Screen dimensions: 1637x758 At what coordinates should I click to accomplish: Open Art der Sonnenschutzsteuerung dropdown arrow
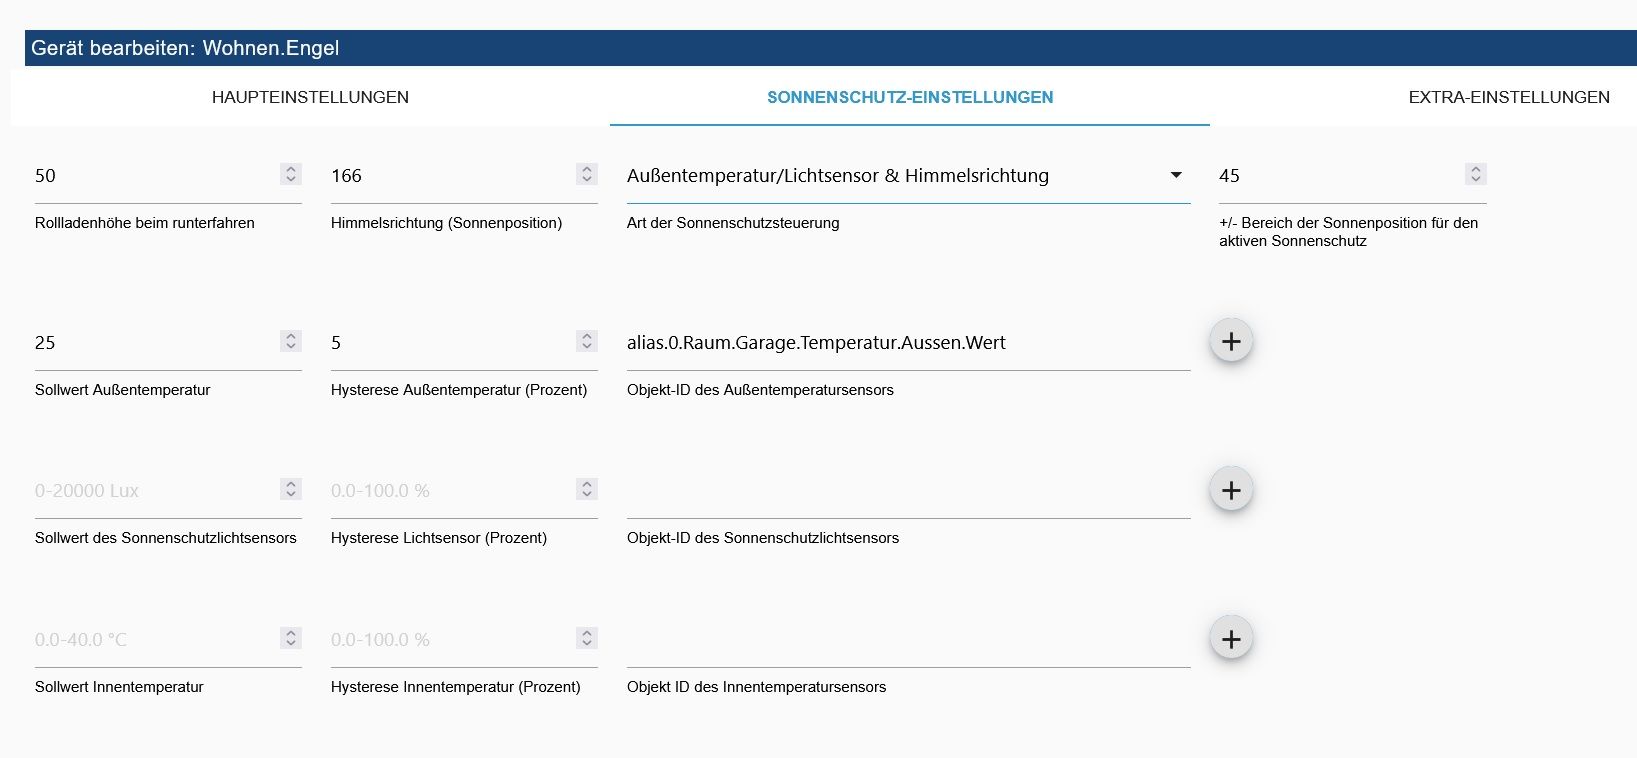(x=1176, y=175)
